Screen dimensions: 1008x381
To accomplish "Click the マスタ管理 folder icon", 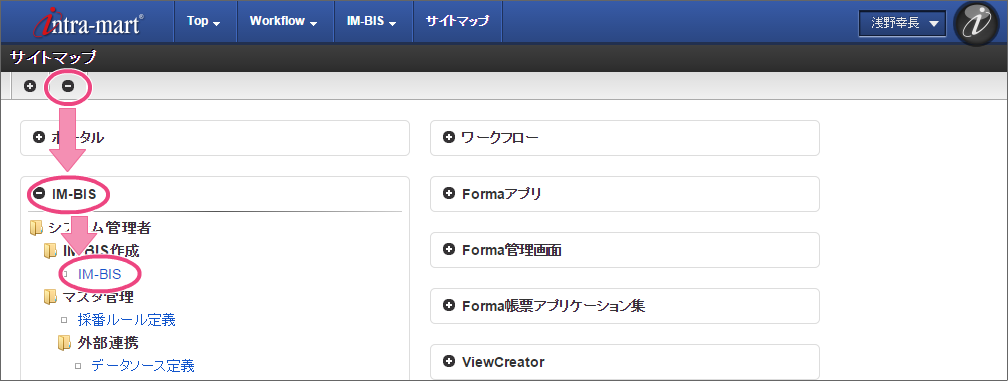I will [50, 297].
